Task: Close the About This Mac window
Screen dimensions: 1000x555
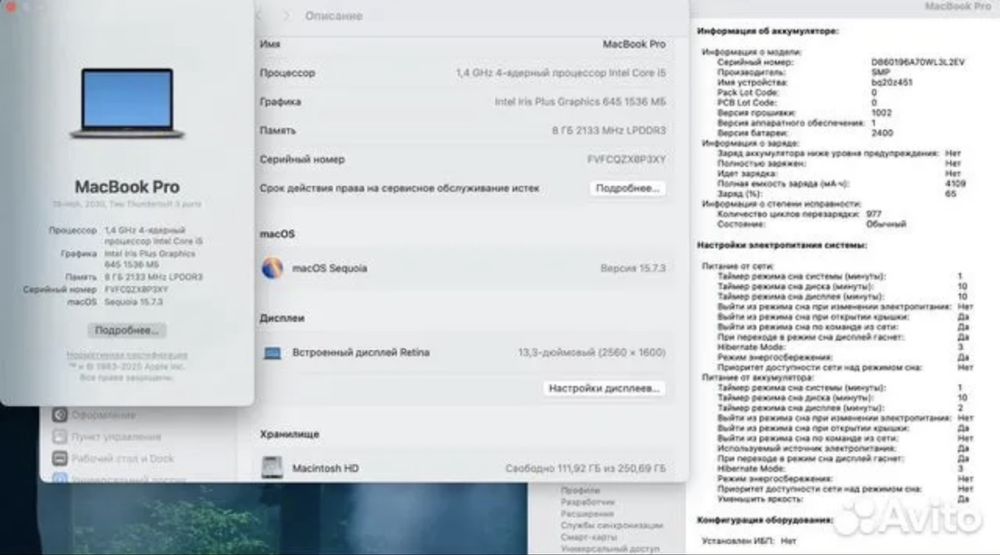Action: [x=10, y=6]
